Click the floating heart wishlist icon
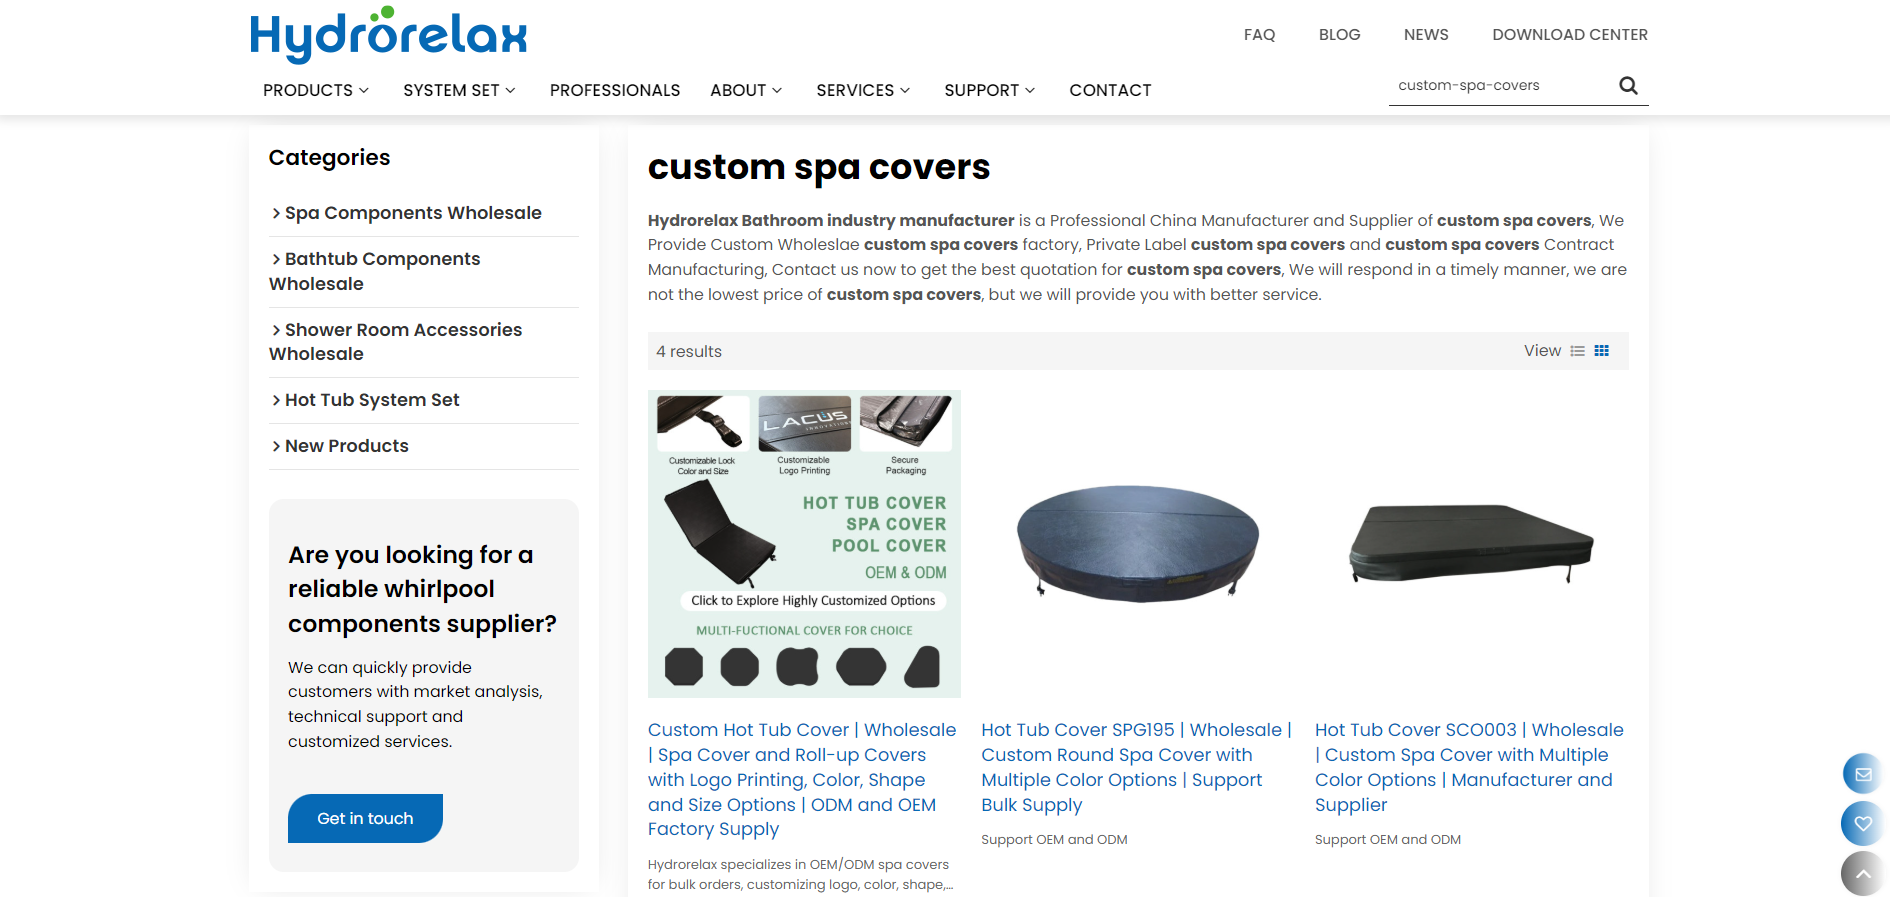The width and height of the screenshot is (1890, 897). click(x=1863, y=823)
